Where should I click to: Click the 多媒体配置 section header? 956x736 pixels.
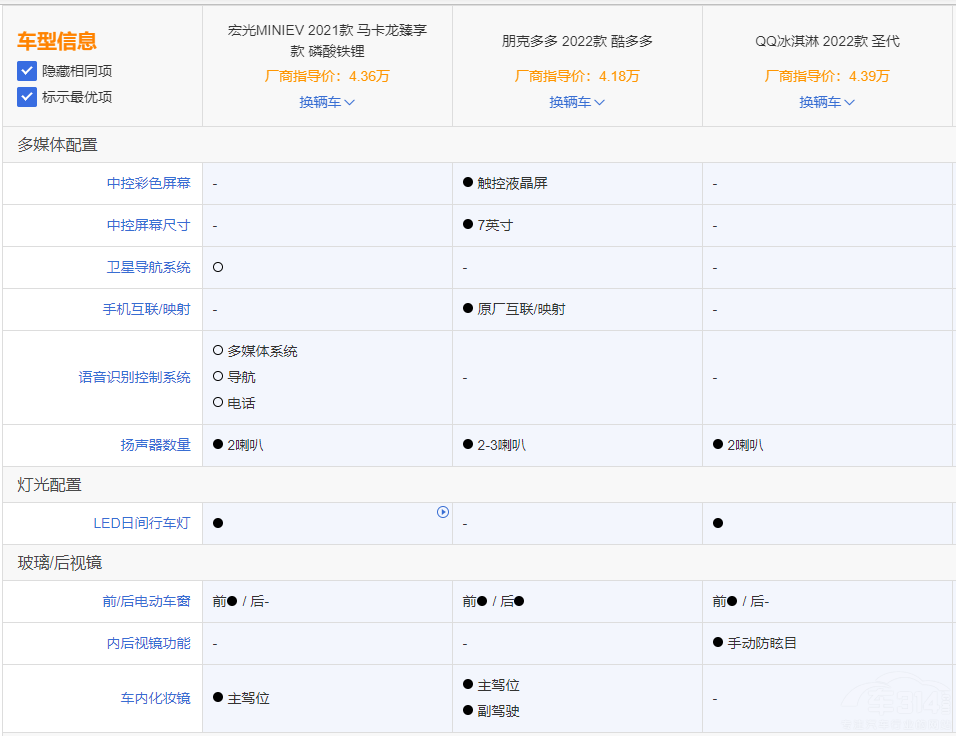click(x=57, y=145)
